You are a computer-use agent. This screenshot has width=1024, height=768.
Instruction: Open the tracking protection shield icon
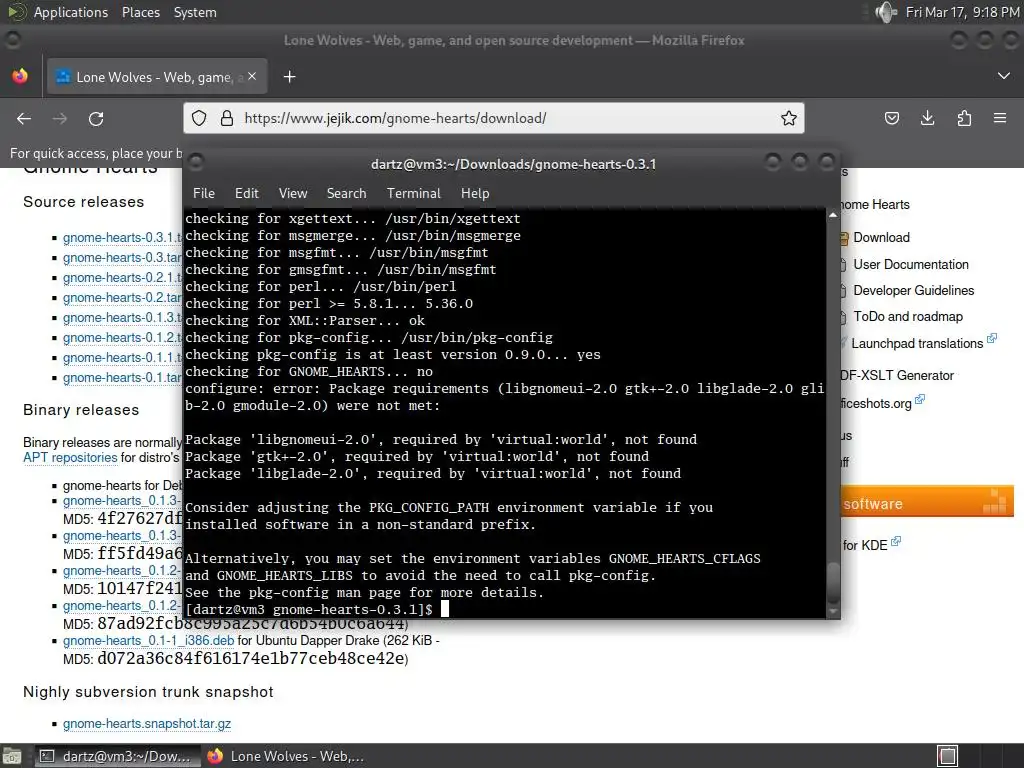tap(199, 118)
